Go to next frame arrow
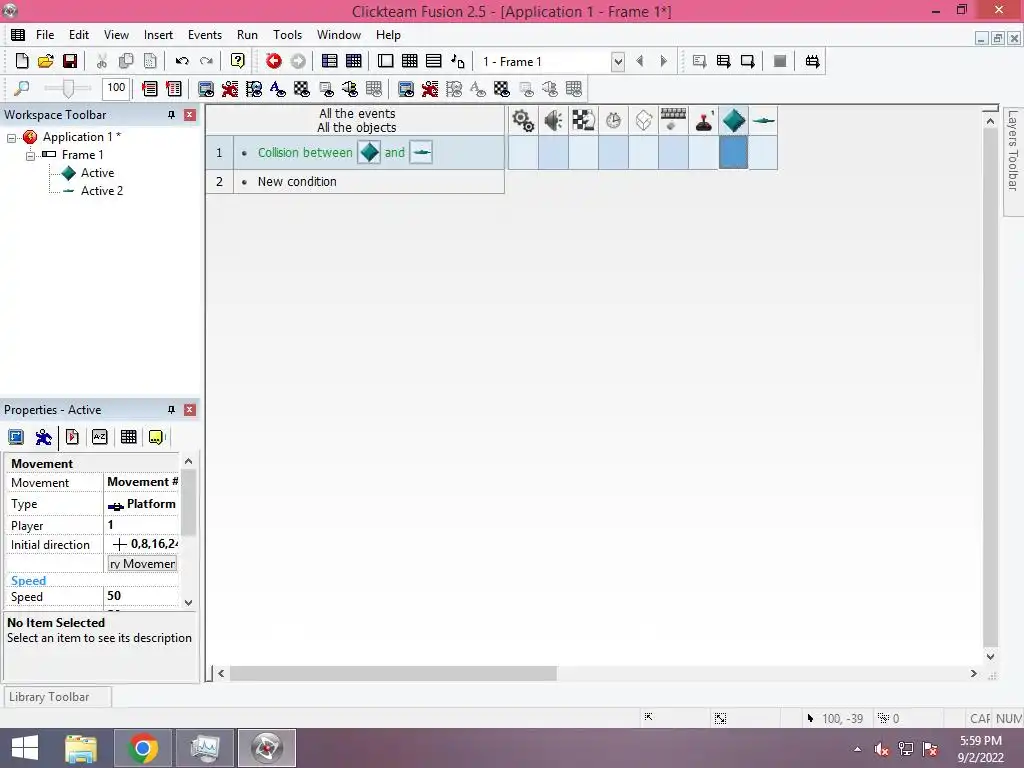The height and width of the screenshot is (768, 1024). coord(664,61)
